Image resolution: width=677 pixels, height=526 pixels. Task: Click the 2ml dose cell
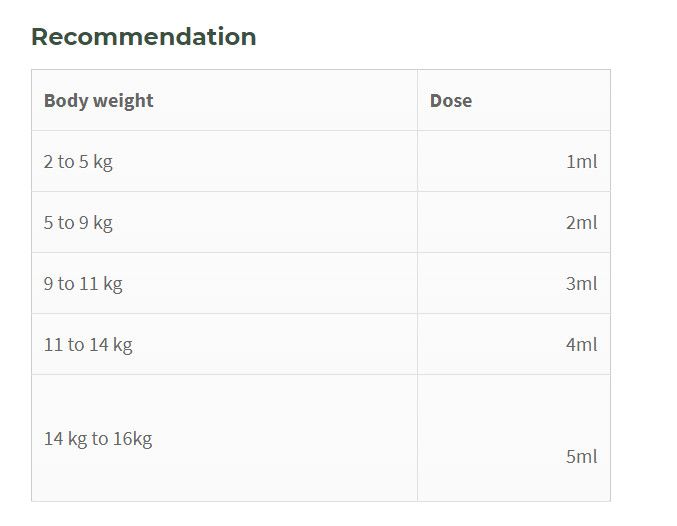click(514, 222)
